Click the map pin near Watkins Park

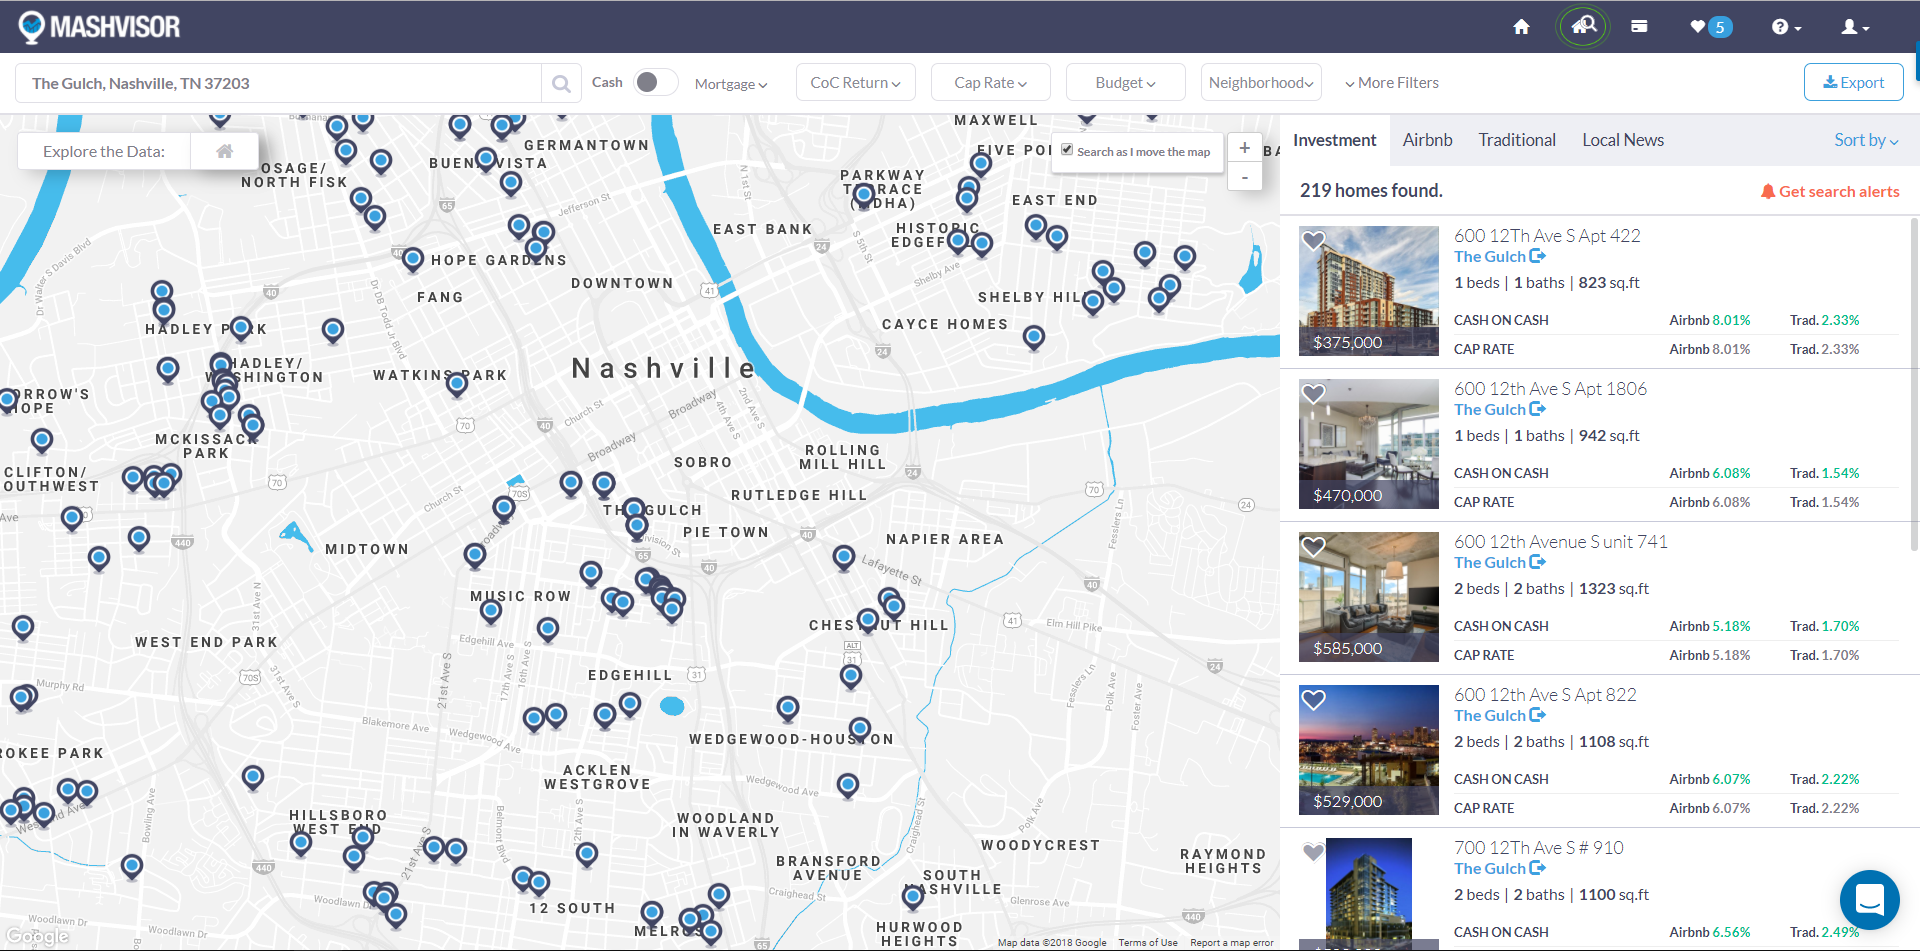457,384
